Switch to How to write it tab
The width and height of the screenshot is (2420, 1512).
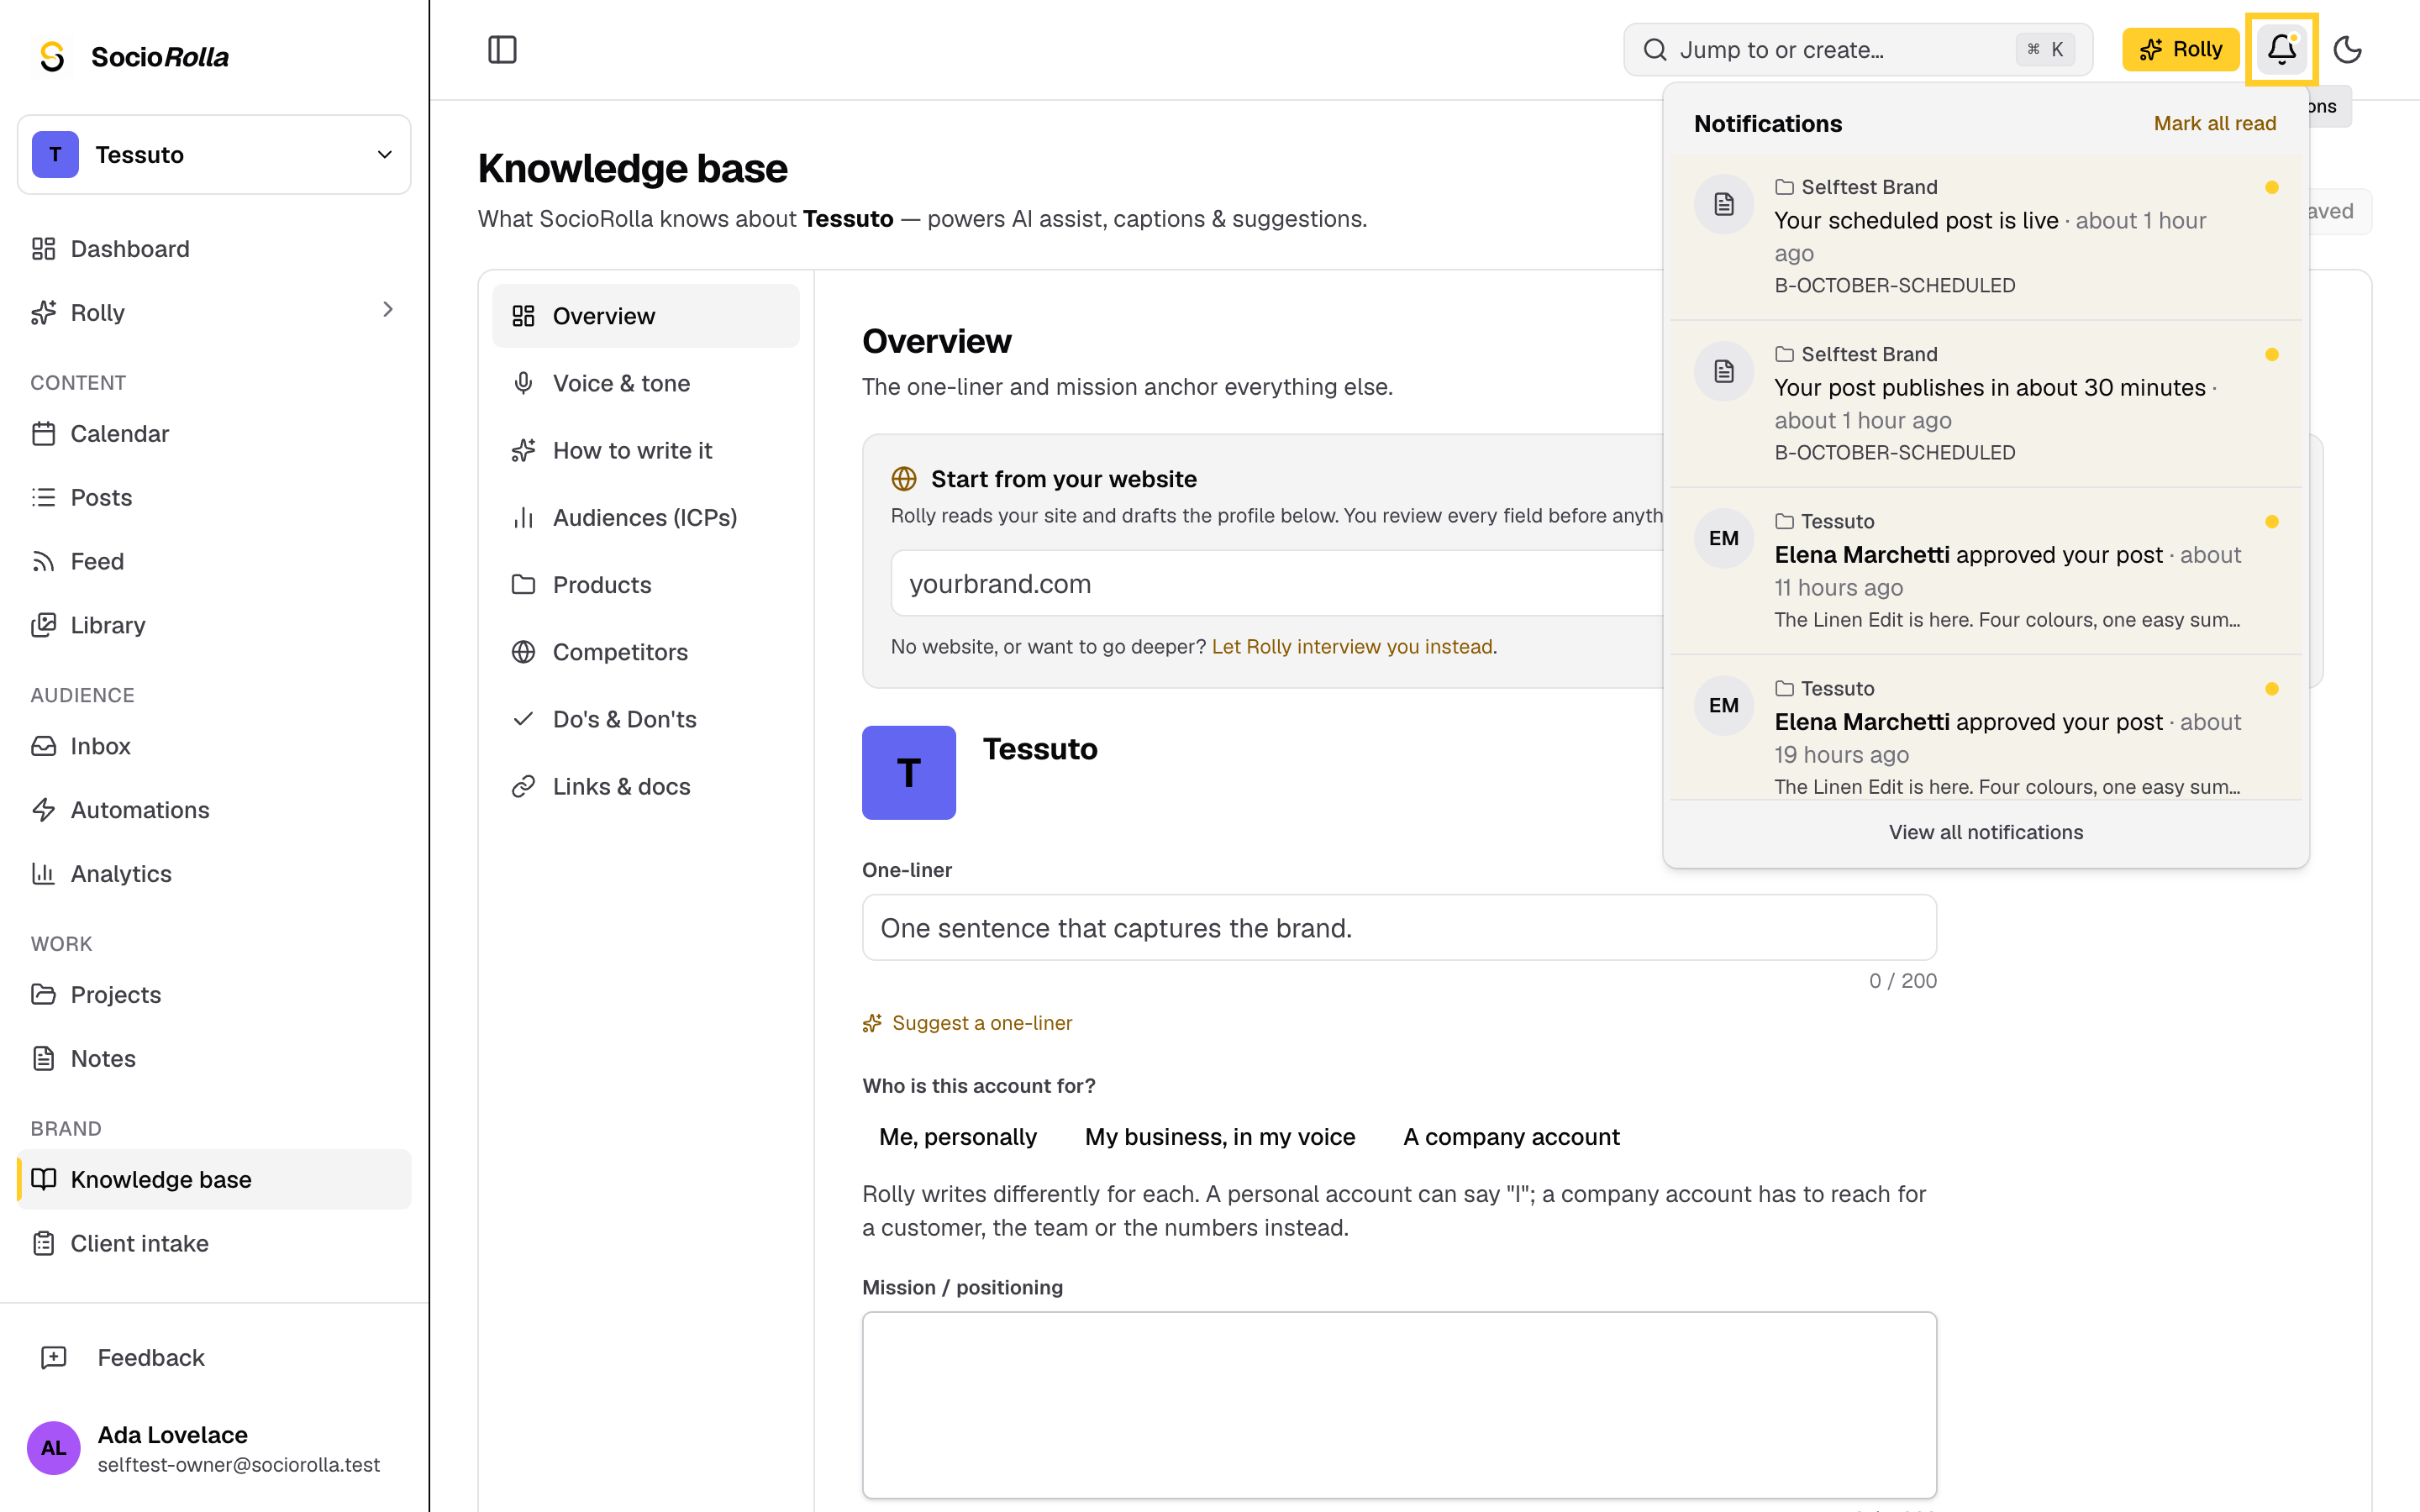tap(646, 450)
